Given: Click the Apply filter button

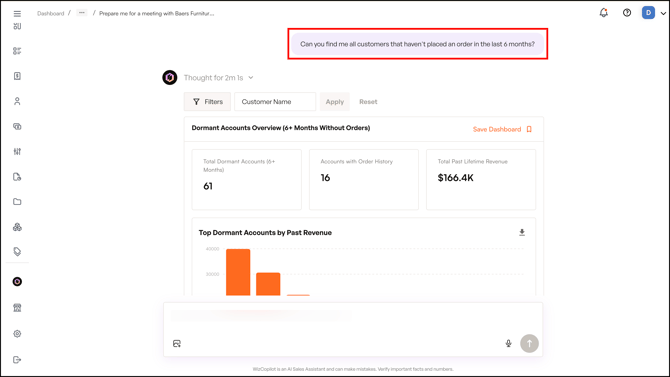Looking at the screenshot, I should (x=335, y=102).
